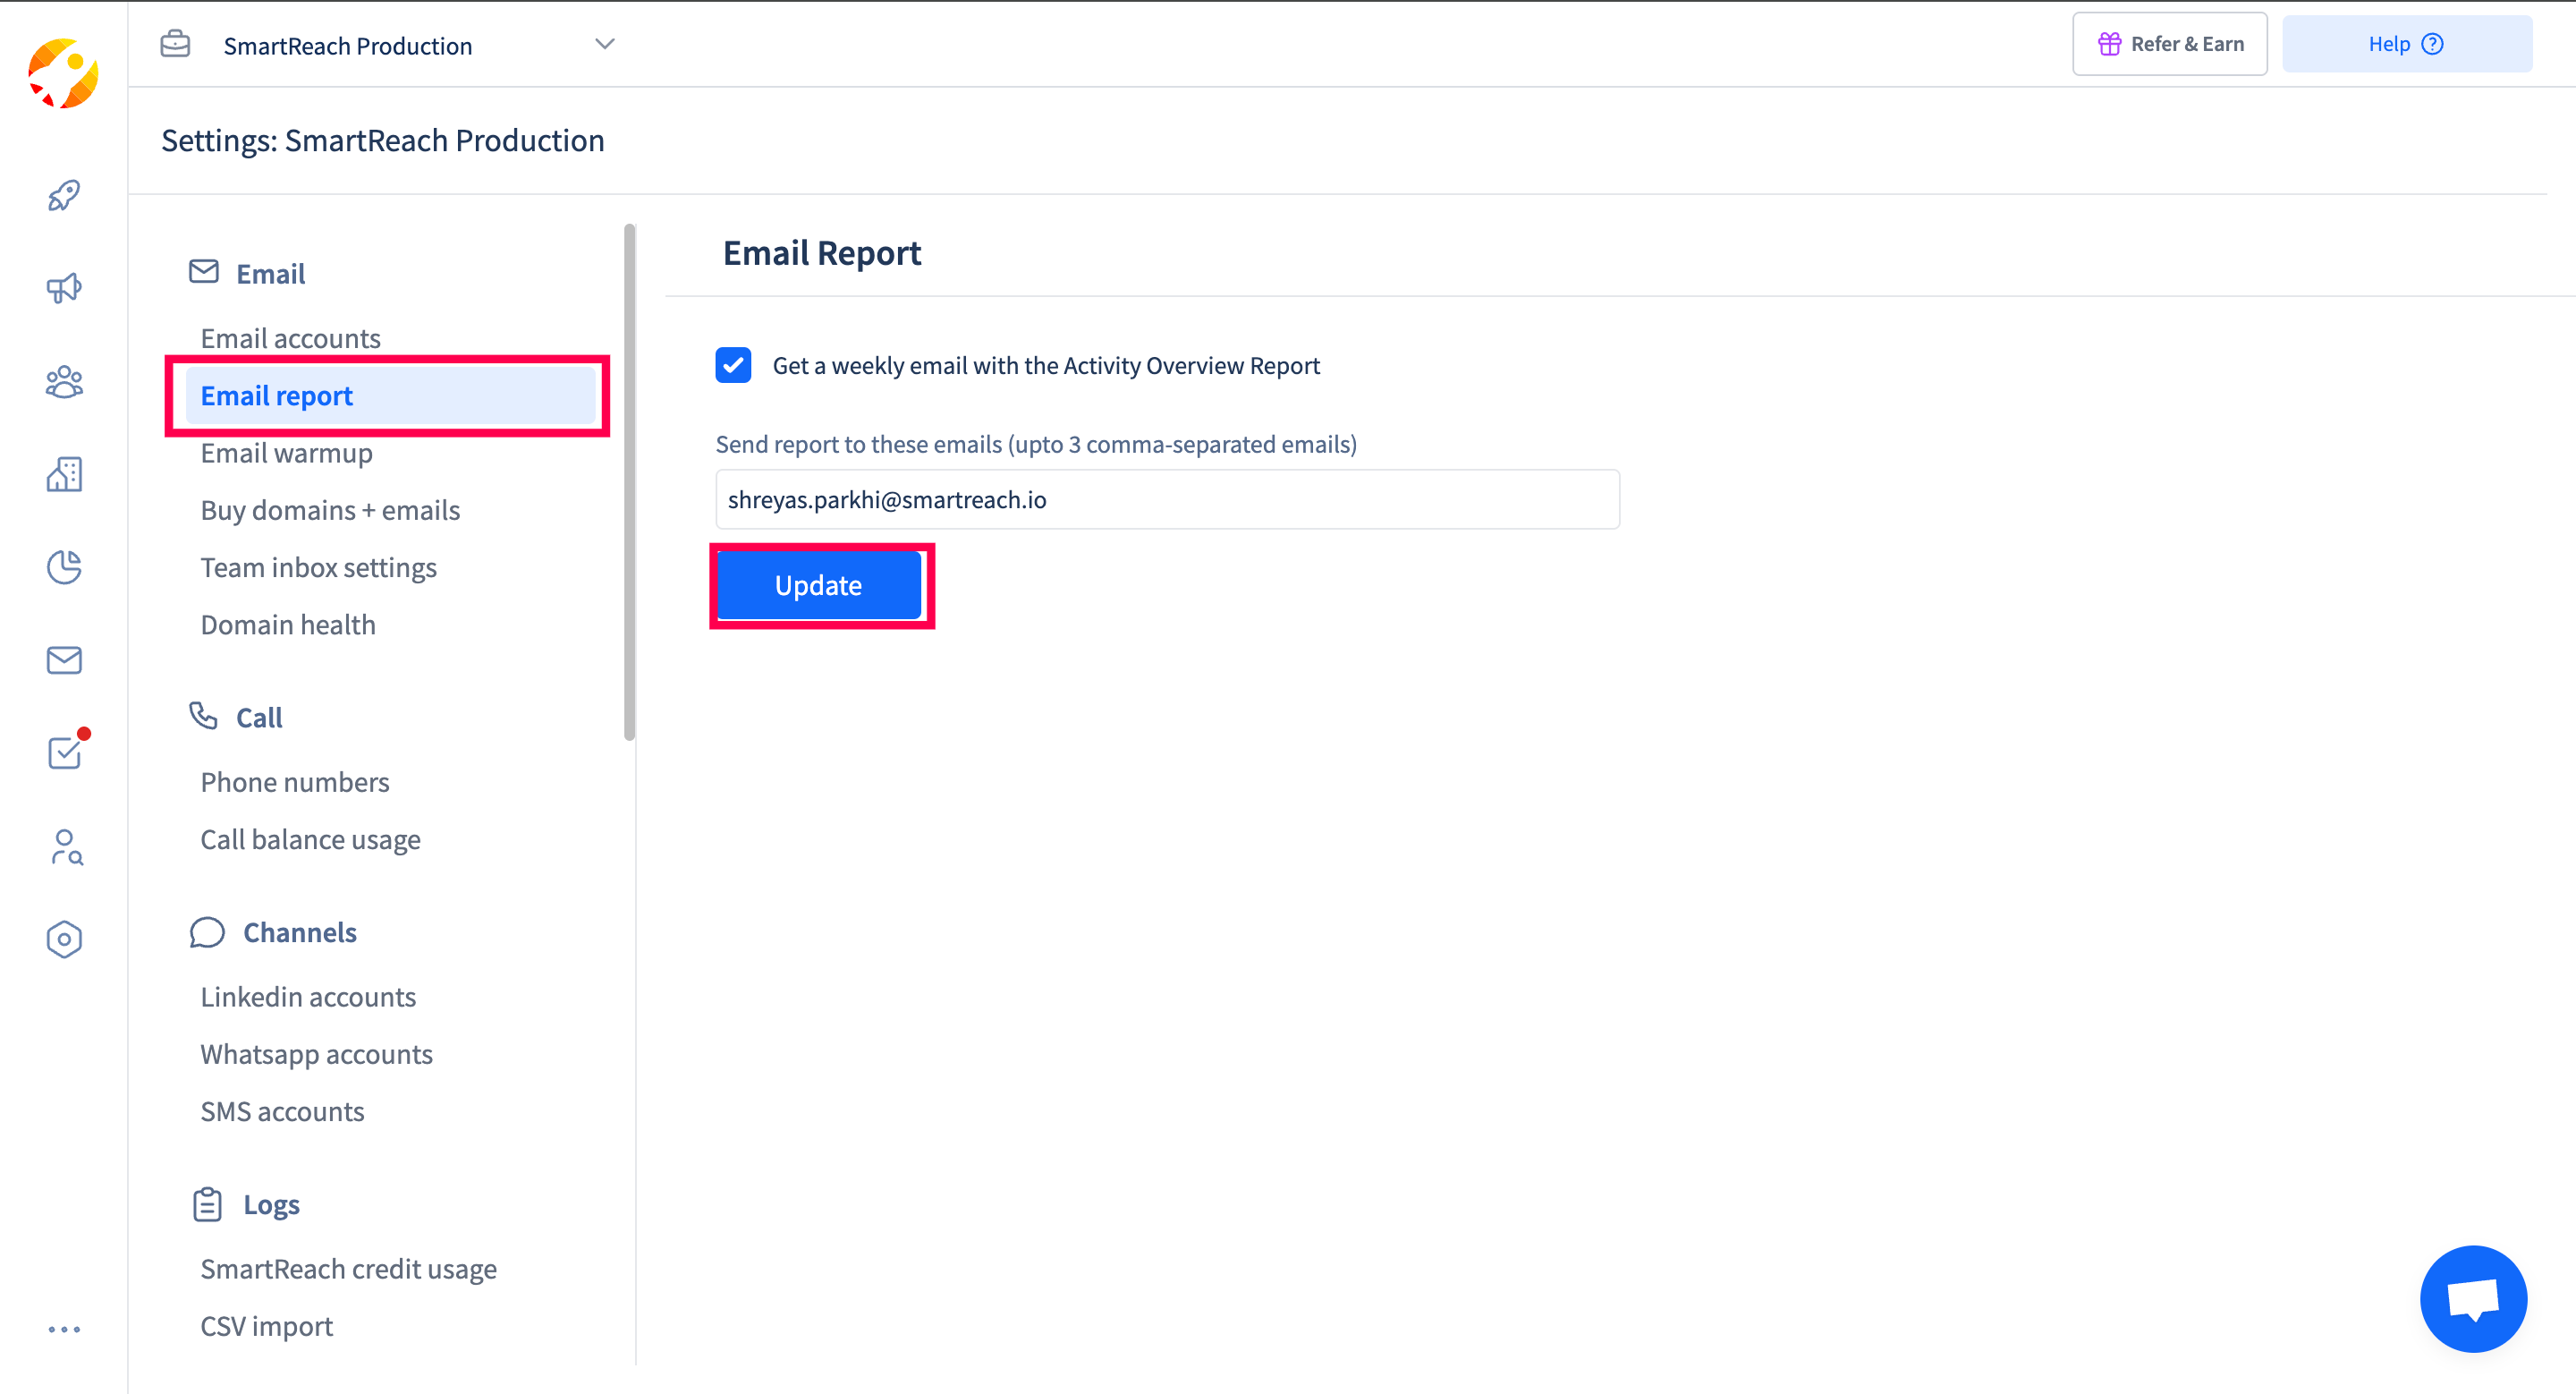Open Team inbox settings
Screen dimensions: 2576x1394
[318, 567]
